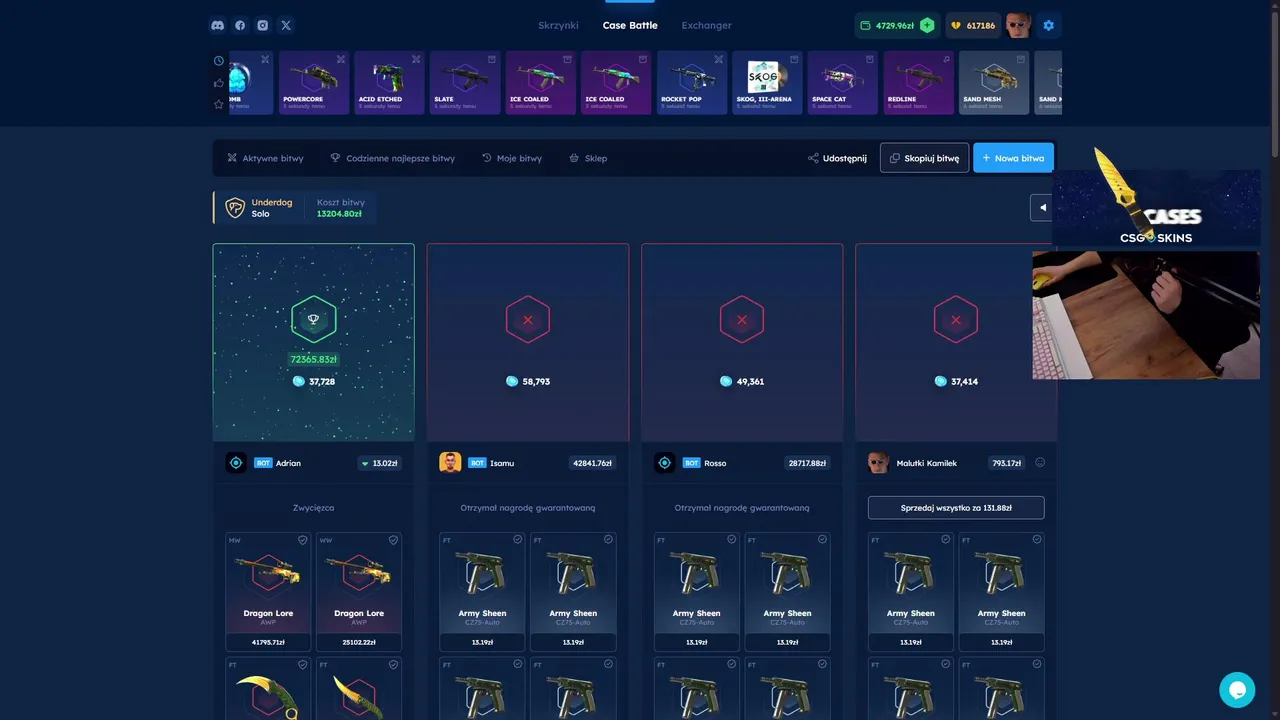Click the heart coins counter 617186
Screen dimensions: 1280x720
tap(973, 25)
